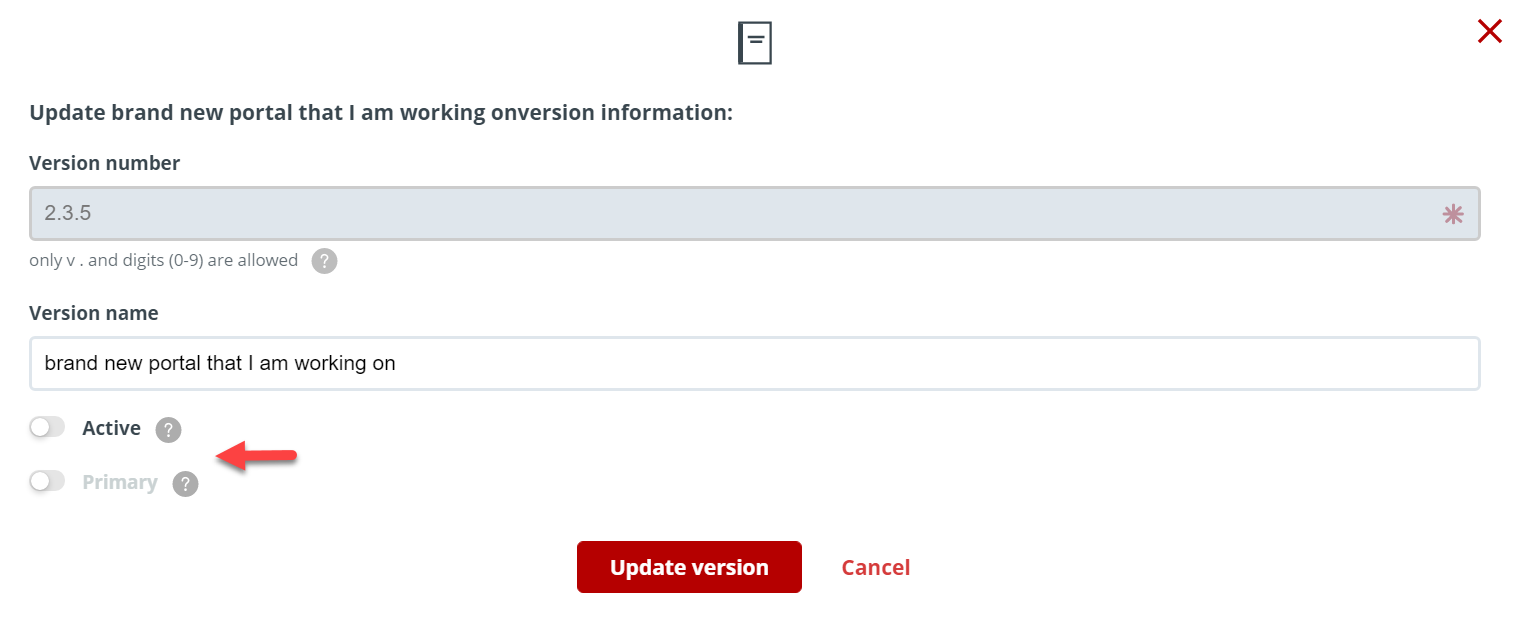Click the Version number field showing 2.3.5
The width and height of the screenshot is (1518, 622).
tap(755, 213)
